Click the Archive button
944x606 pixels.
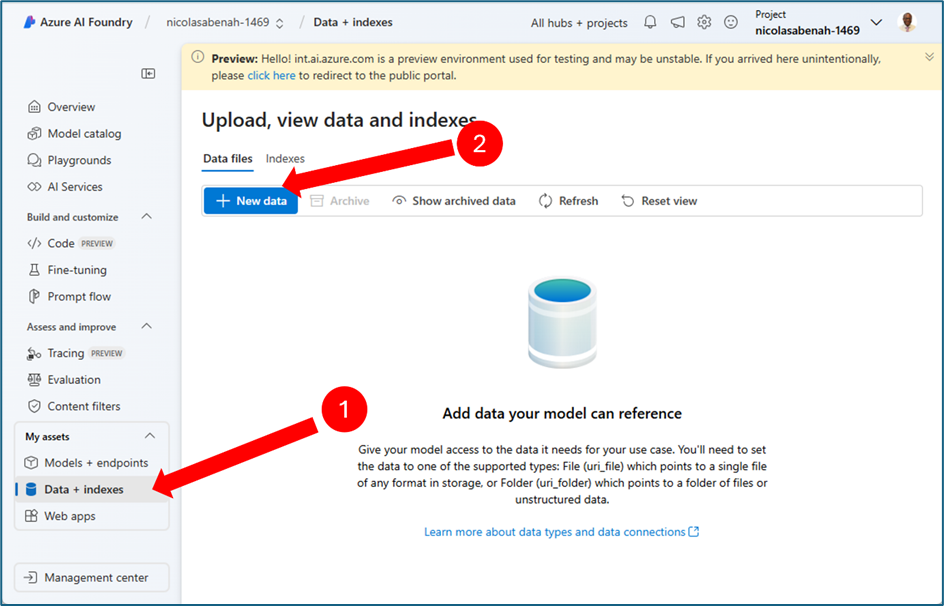pos(340,201)
